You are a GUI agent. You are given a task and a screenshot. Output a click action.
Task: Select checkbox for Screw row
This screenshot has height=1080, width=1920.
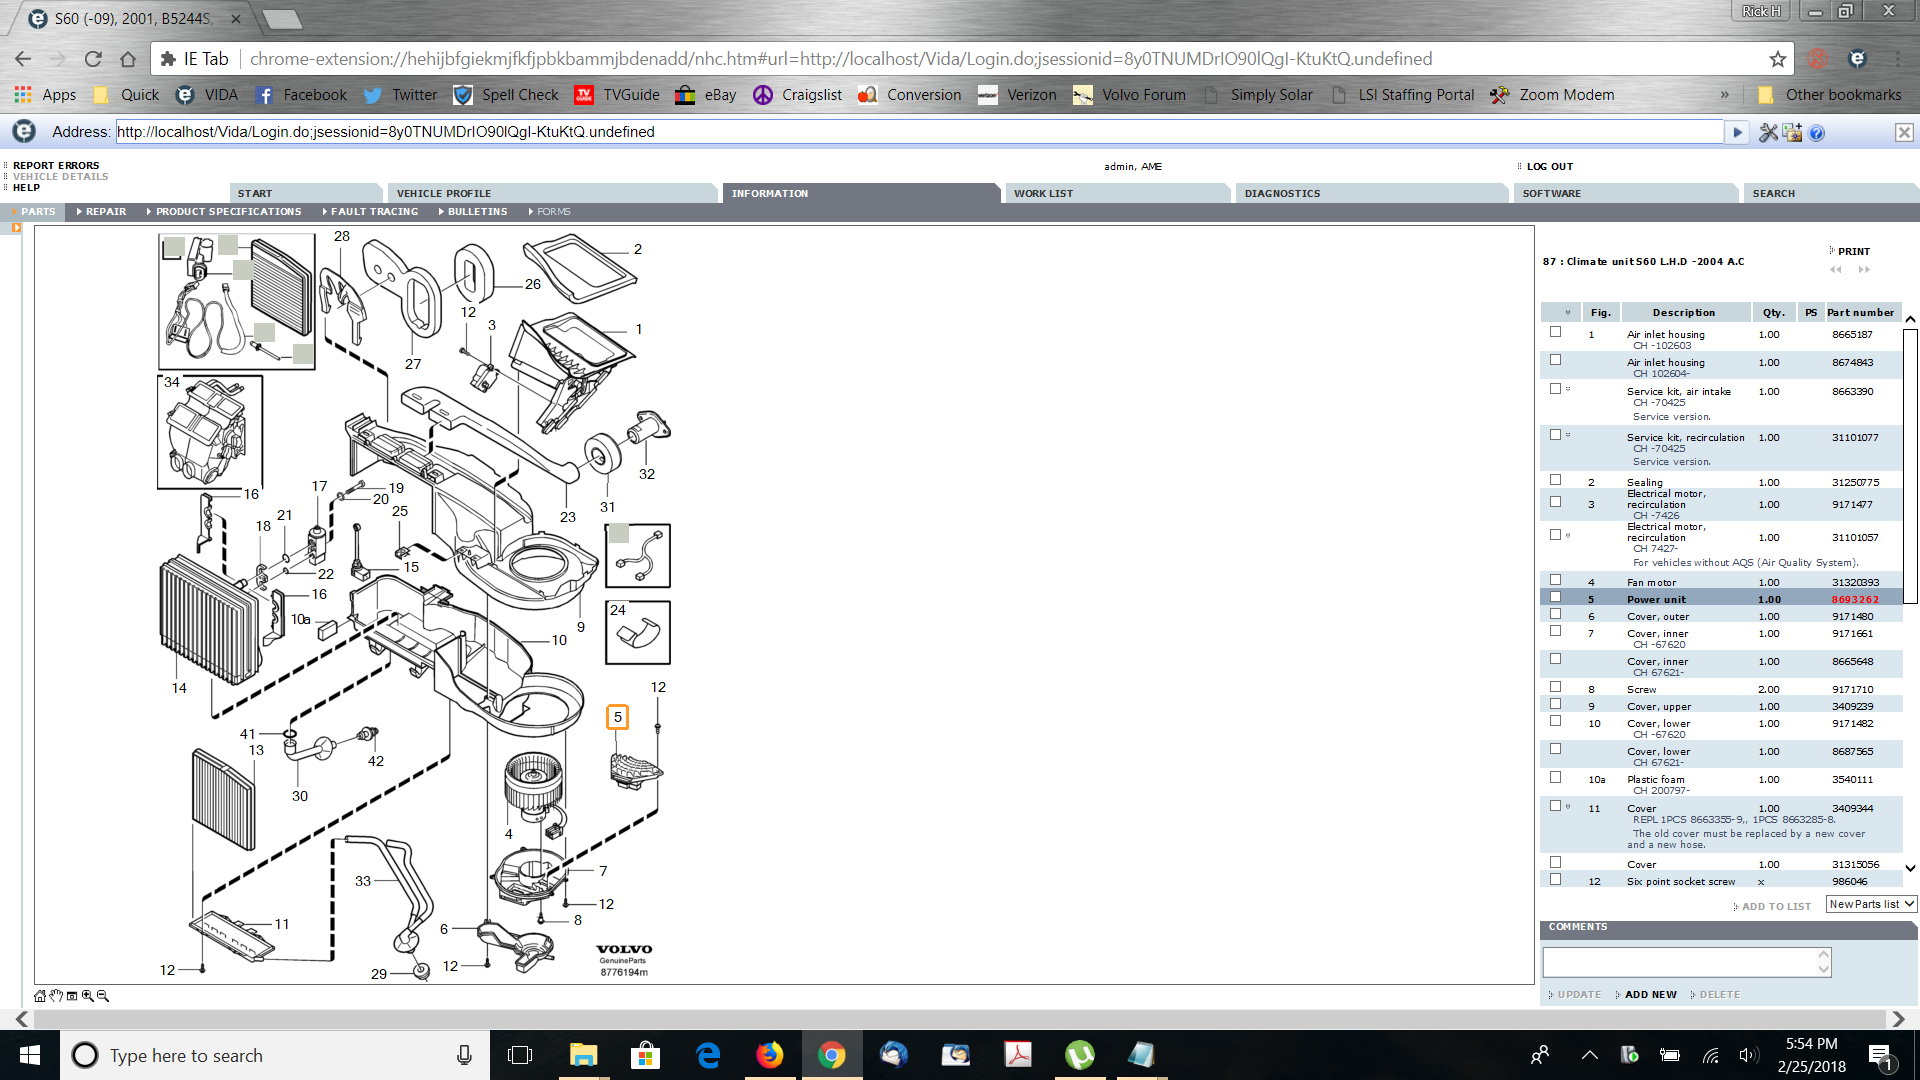(x=1555, y=687)
